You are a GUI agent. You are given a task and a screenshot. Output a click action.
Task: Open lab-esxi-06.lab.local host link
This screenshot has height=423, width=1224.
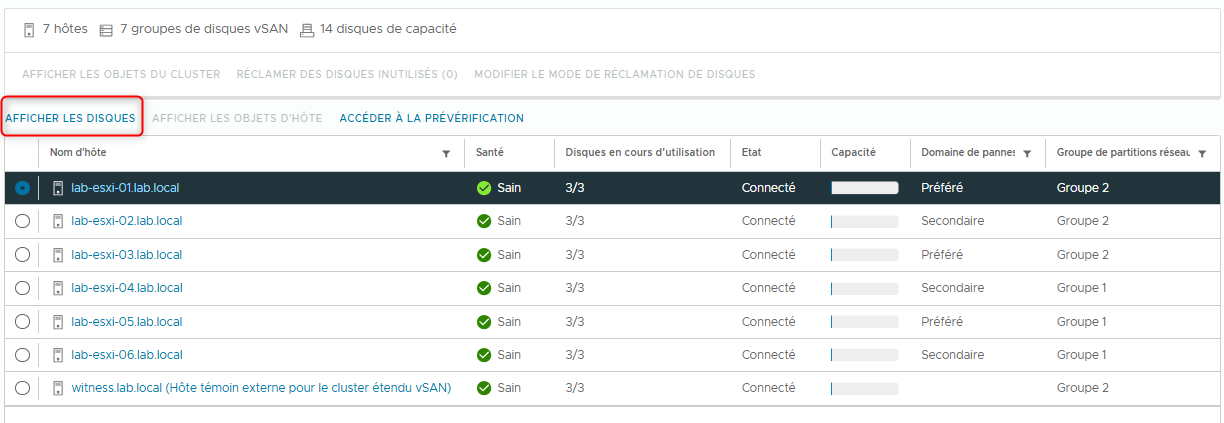coord(126,355)
